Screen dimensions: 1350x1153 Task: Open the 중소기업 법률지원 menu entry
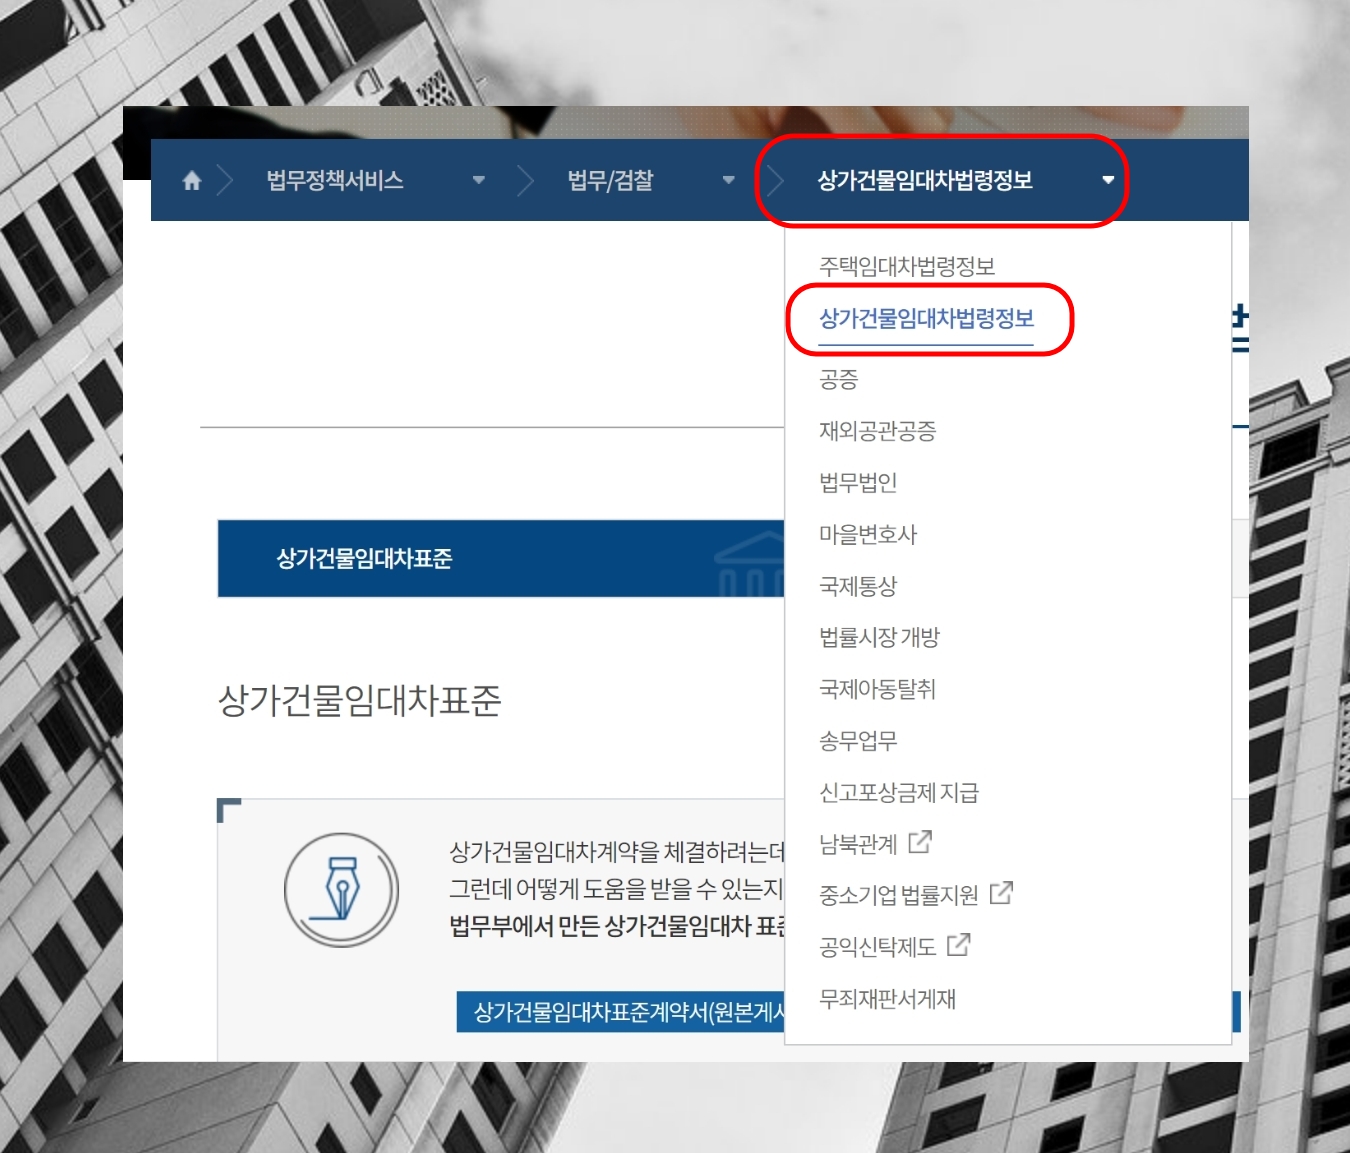click(x=899, y=895)
